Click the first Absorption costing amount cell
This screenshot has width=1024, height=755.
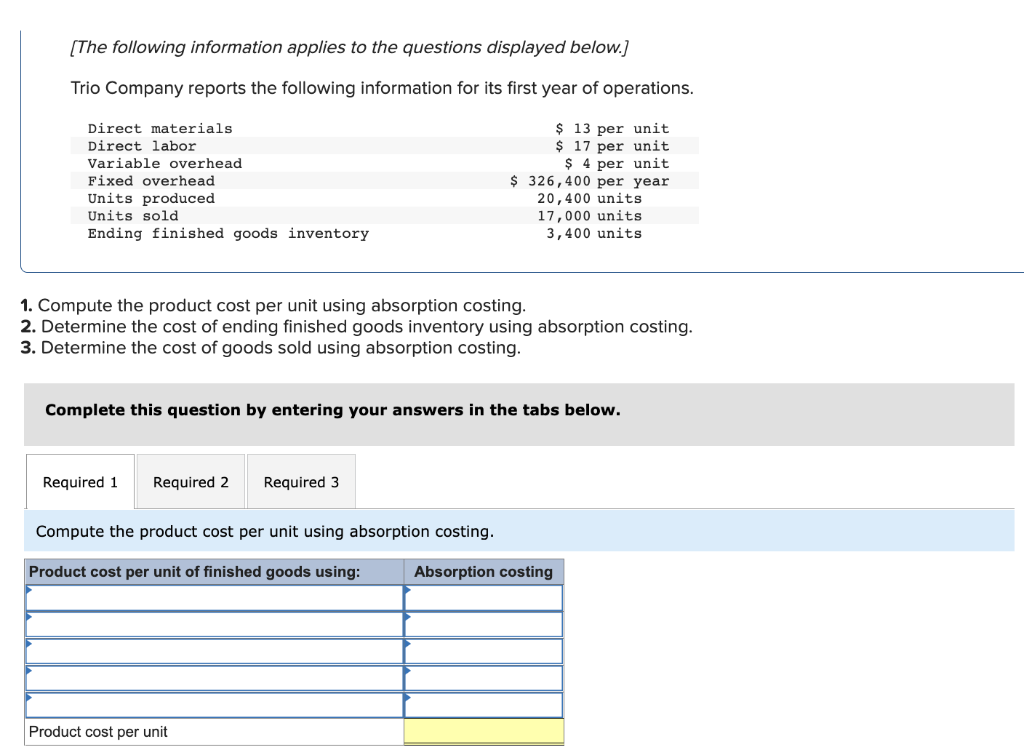click(x=483, y=597)
